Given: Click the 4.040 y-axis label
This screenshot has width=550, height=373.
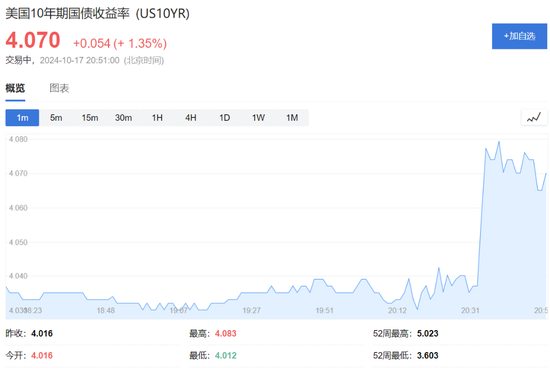Looking at the screenshot, I should click(18, 276).
